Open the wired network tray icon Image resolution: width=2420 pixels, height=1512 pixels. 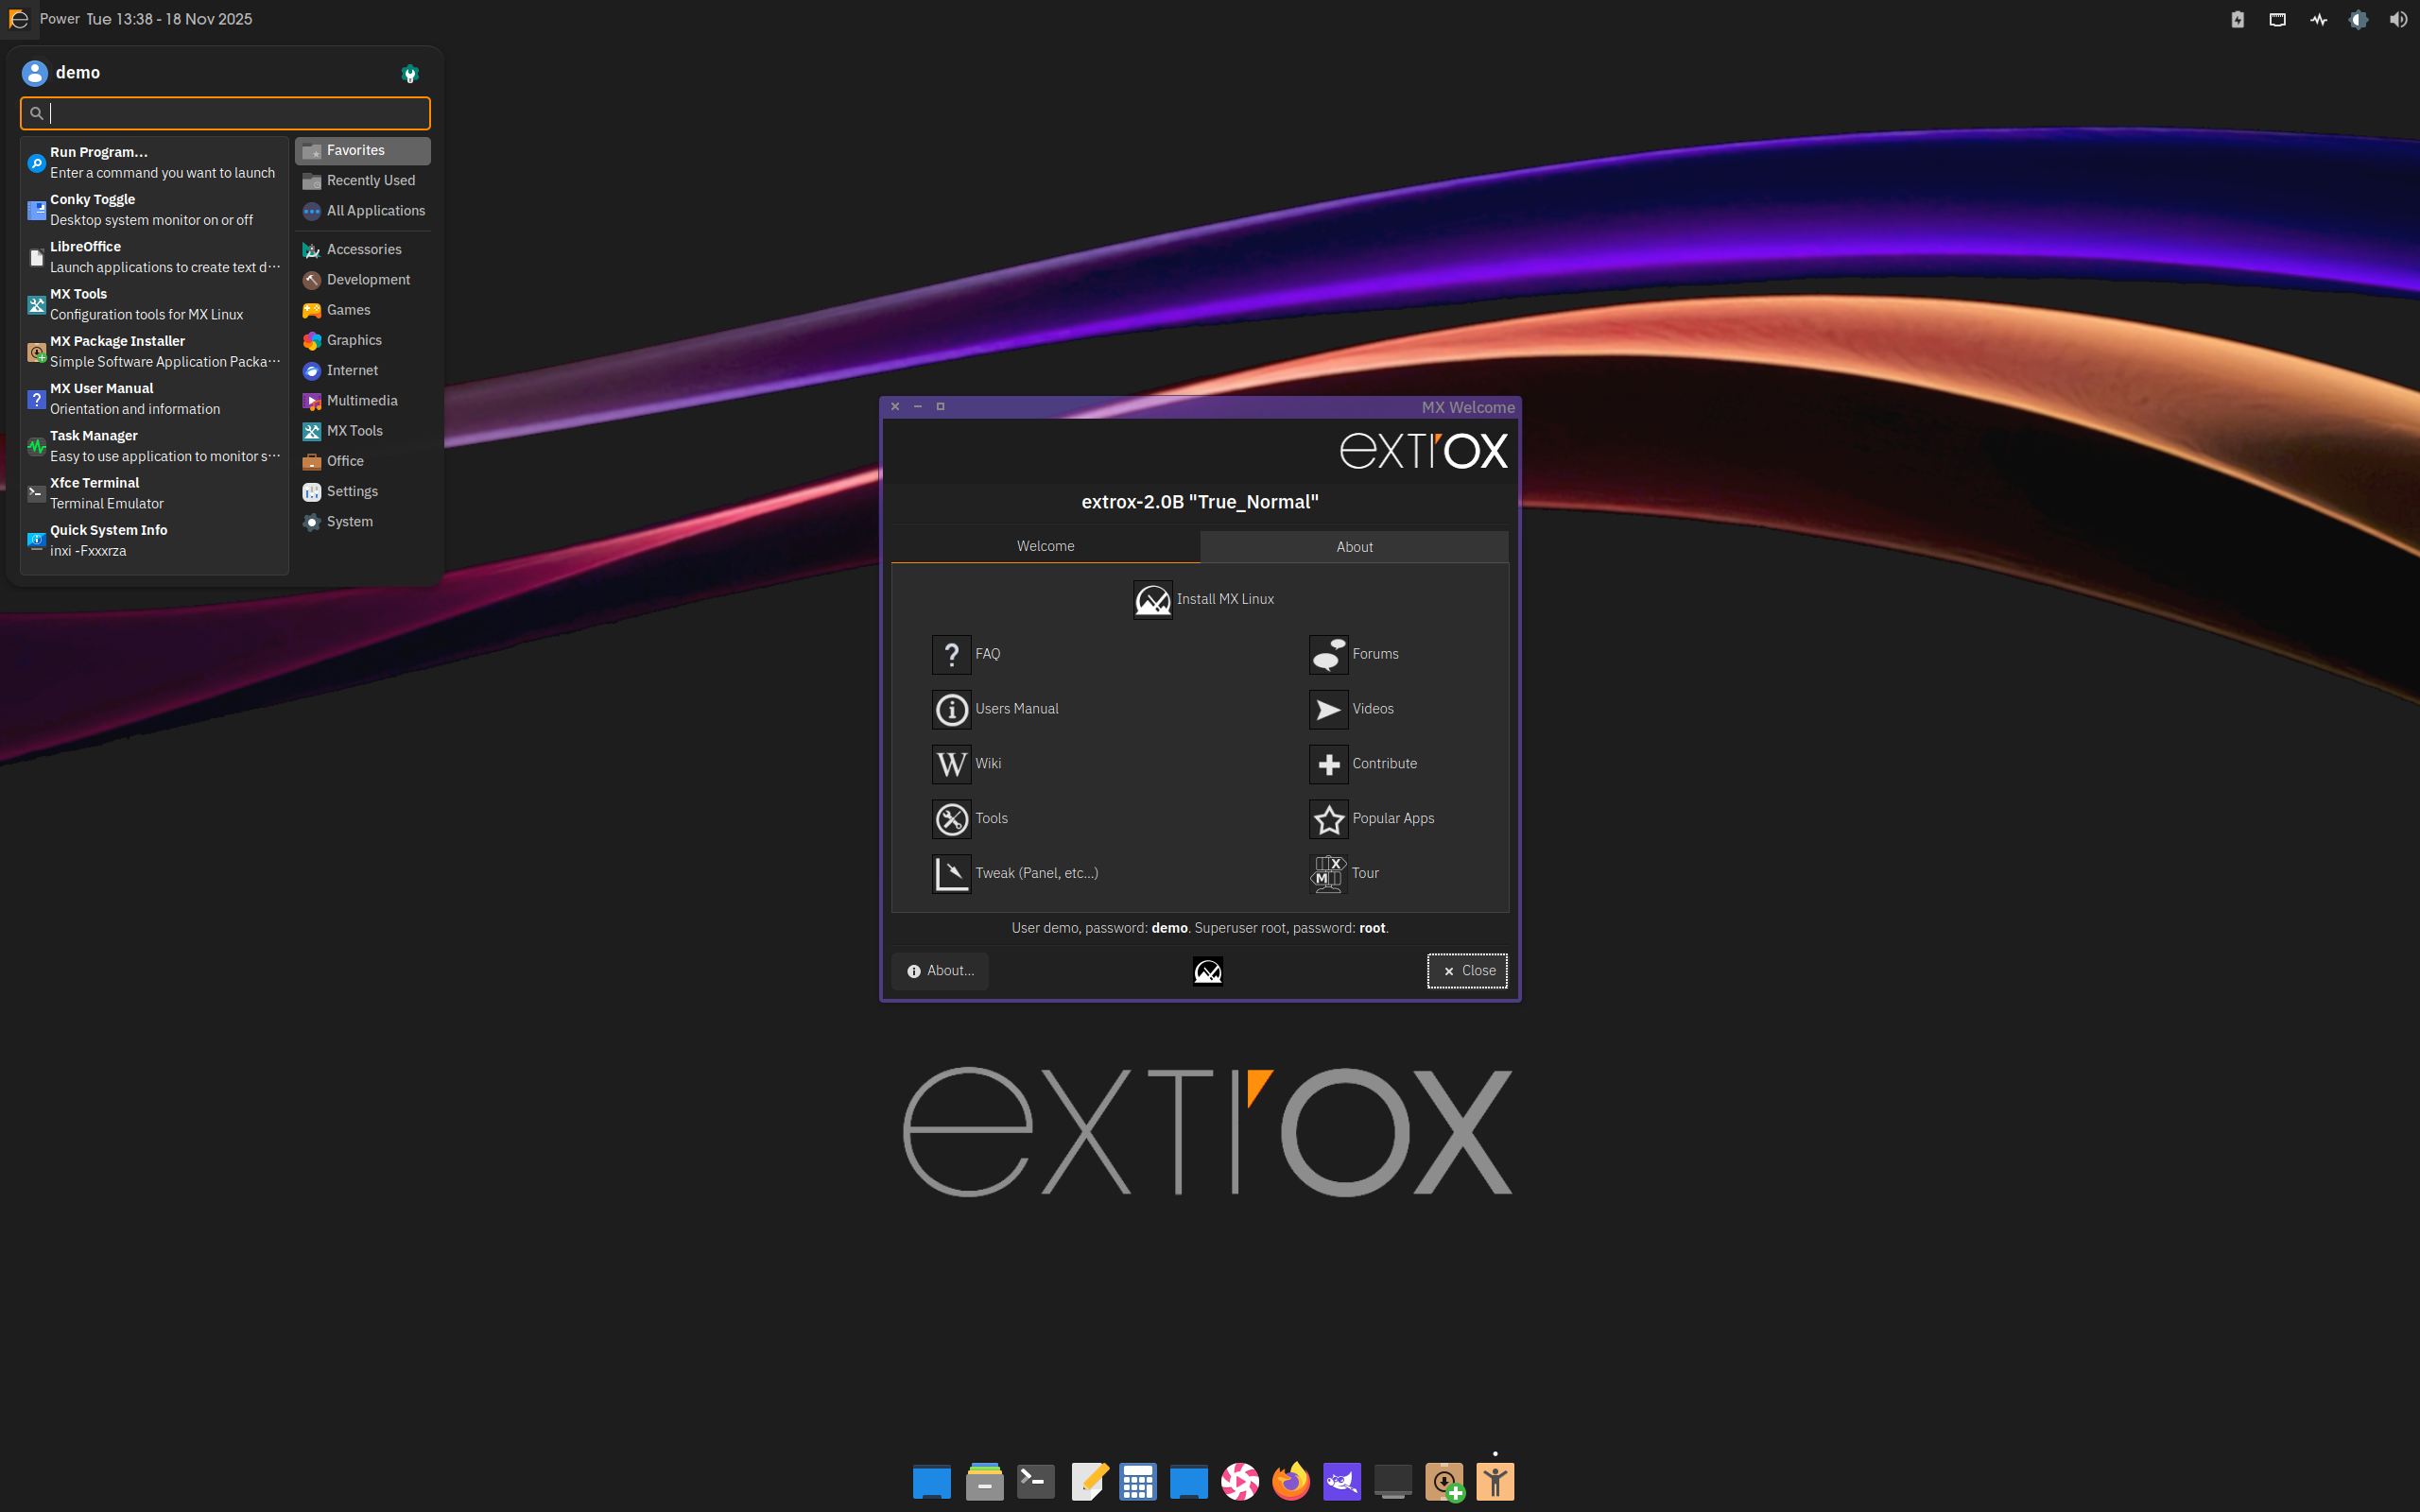click(x=2277, y=19)
